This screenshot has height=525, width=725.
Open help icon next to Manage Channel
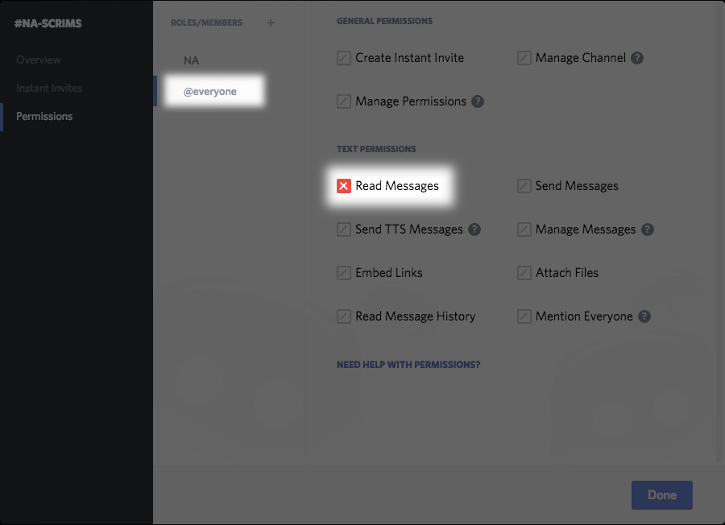(x=637, y=58)
